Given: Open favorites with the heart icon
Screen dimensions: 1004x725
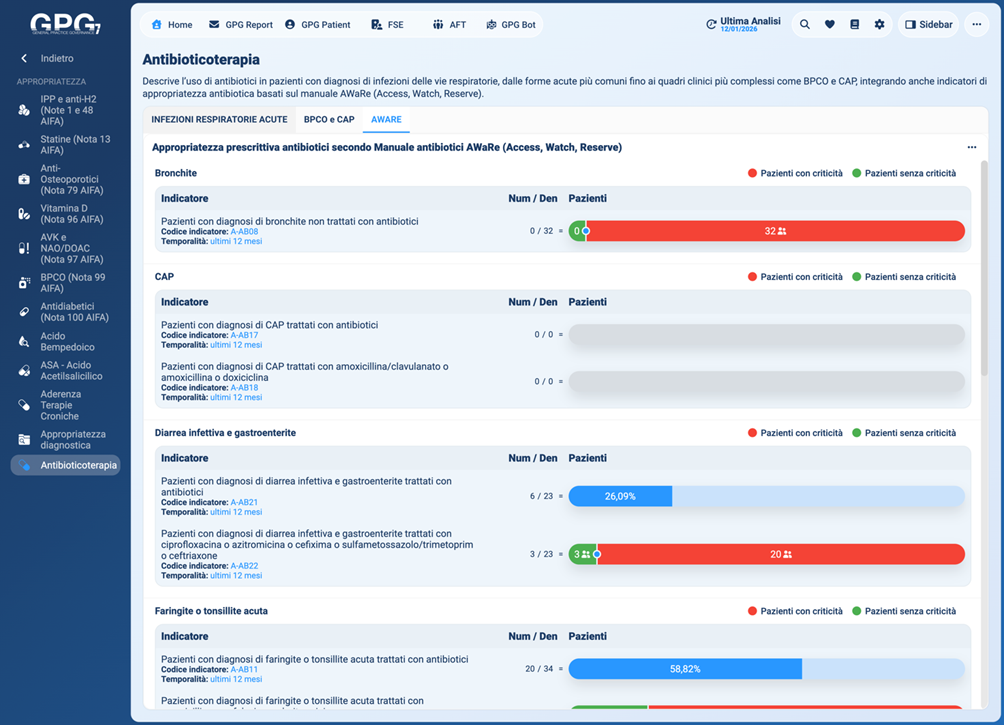Looking at the screenshot, I should tap(829, 24).
